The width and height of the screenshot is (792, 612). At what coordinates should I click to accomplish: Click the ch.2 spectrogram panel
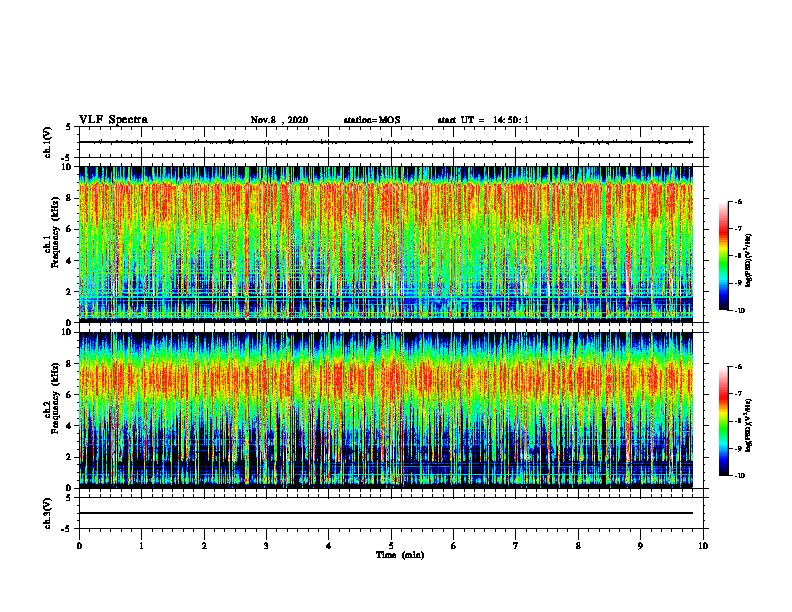tap(386, 410)
